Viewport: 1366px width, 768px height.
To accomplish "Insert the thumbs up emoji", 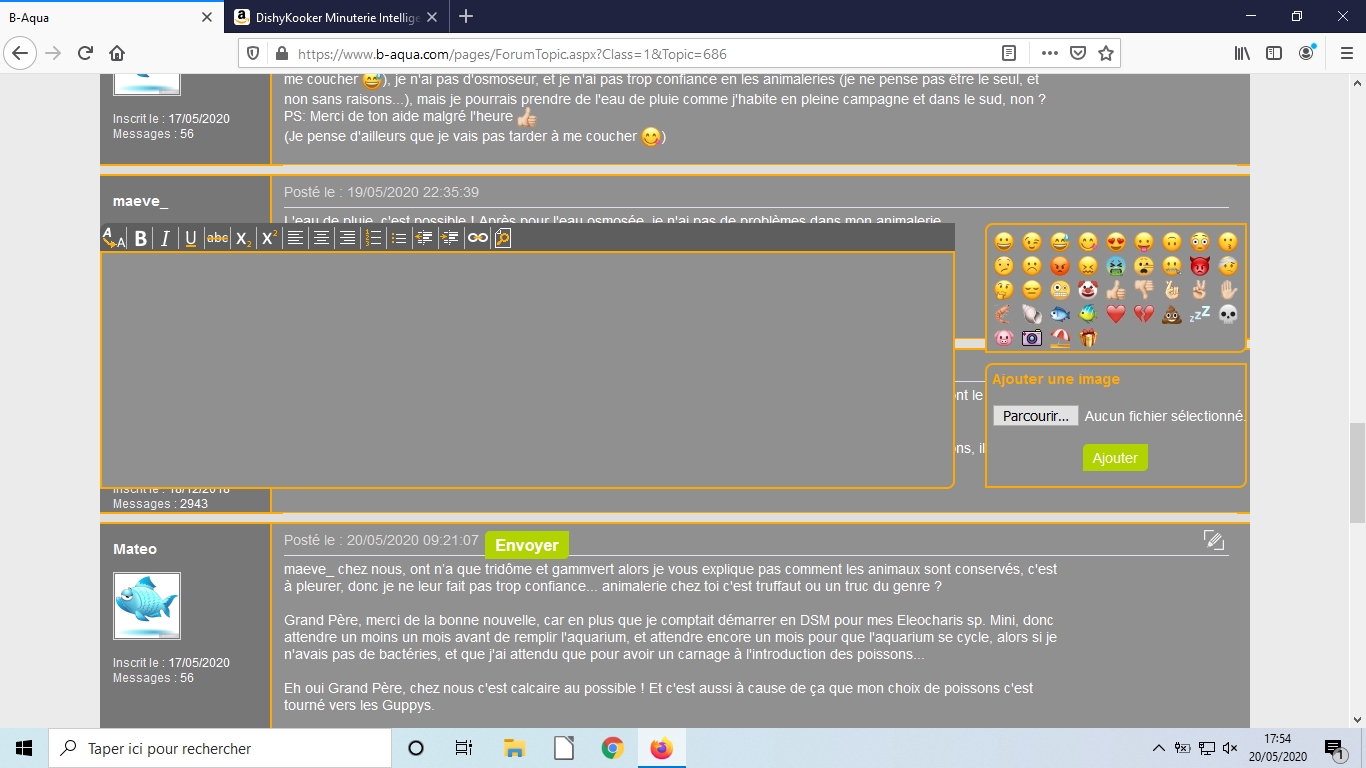I will [x=1116, y=290].
